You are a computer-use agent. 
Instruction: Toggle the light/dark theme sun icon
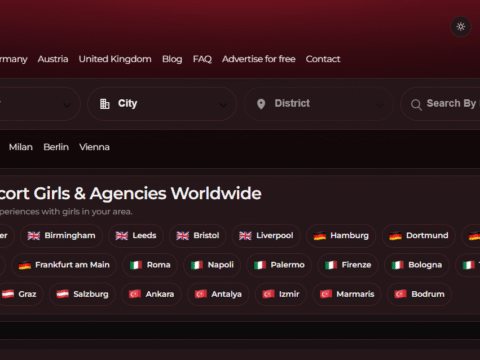(461, 26)
